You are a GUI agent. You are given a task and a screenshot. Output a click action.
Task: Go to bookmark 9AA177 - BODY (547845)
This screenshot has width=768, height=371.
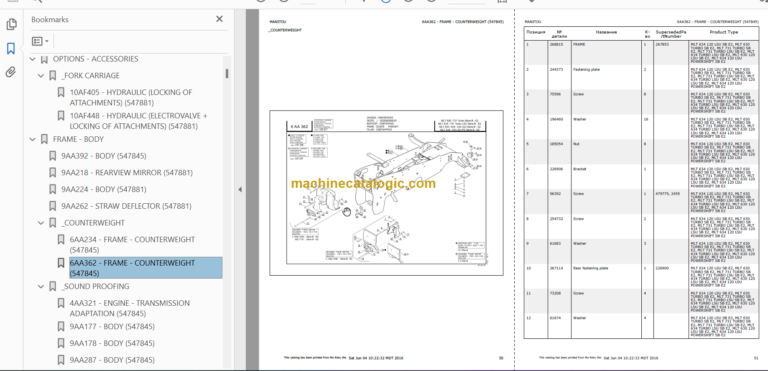click(x=112, y=326)
